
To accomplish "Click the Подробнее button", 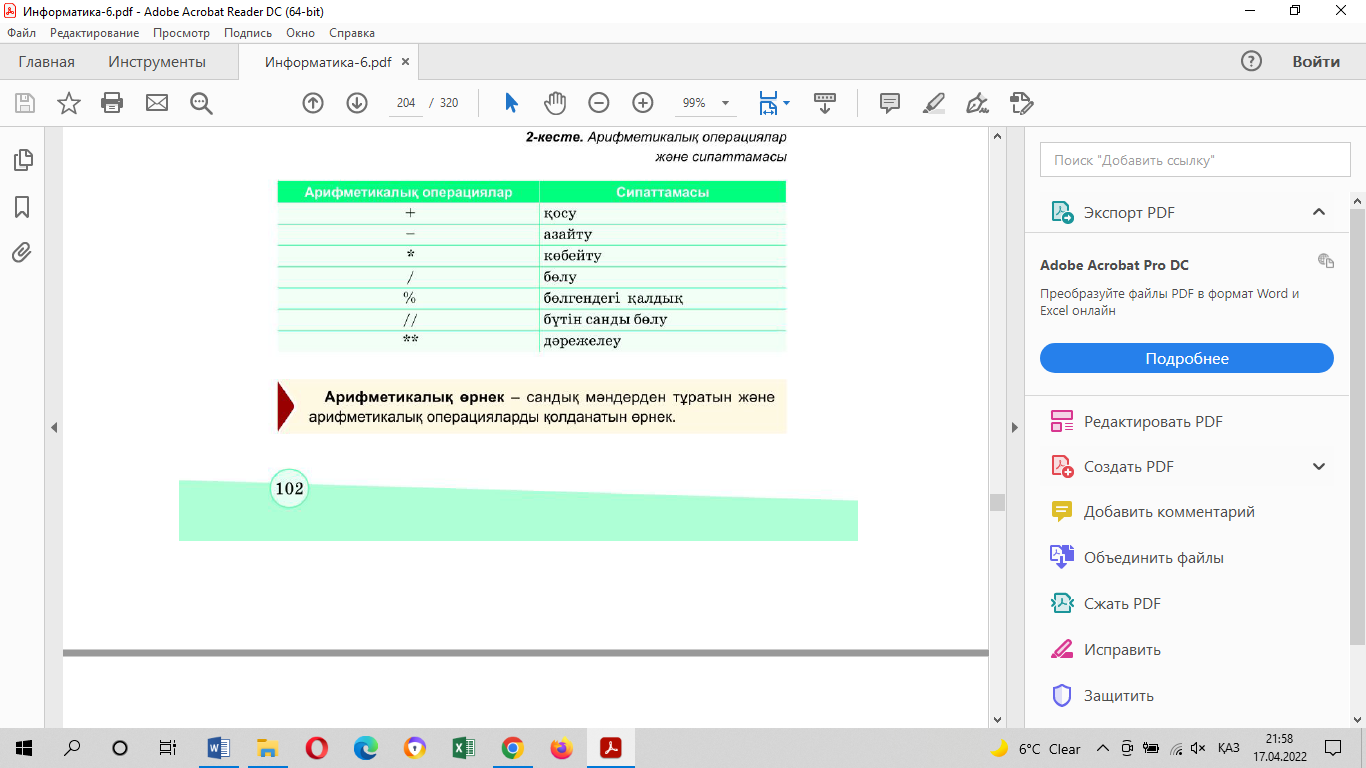I will point(1186,359).
